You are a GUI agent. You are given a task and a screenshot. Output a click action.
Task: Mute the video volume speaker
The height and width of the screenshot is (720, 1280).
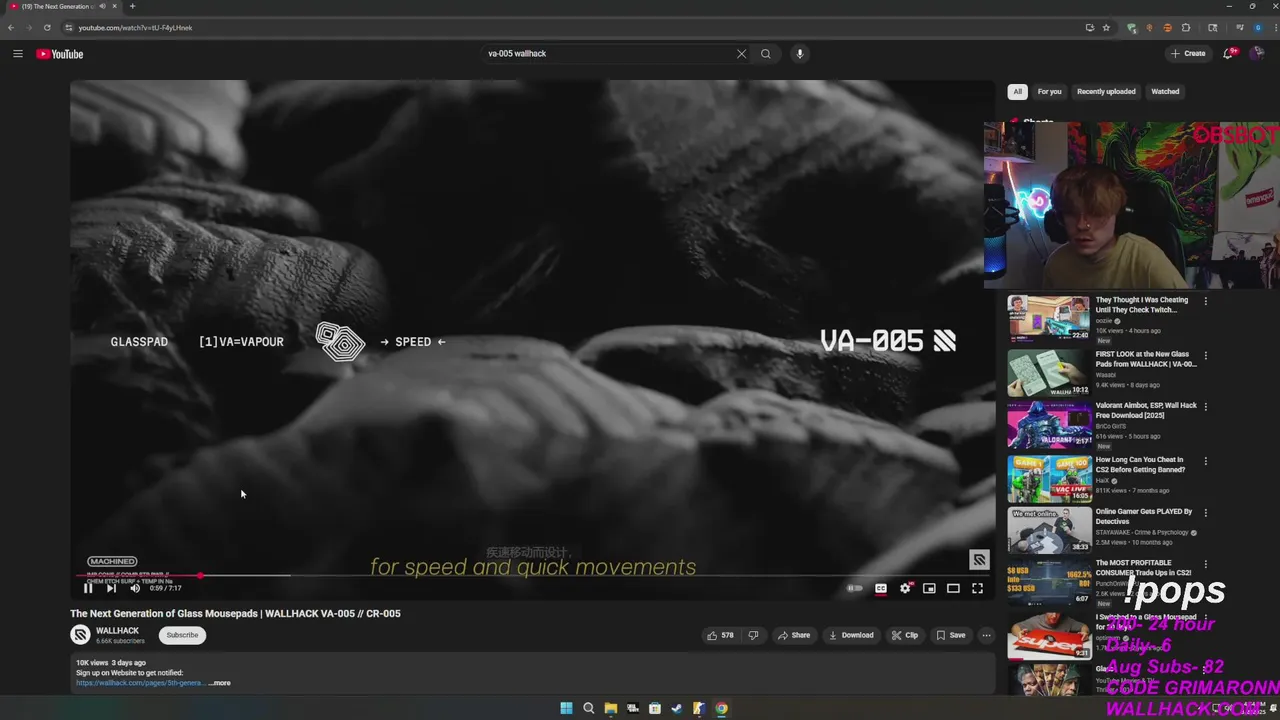click(x=135, y=588)
